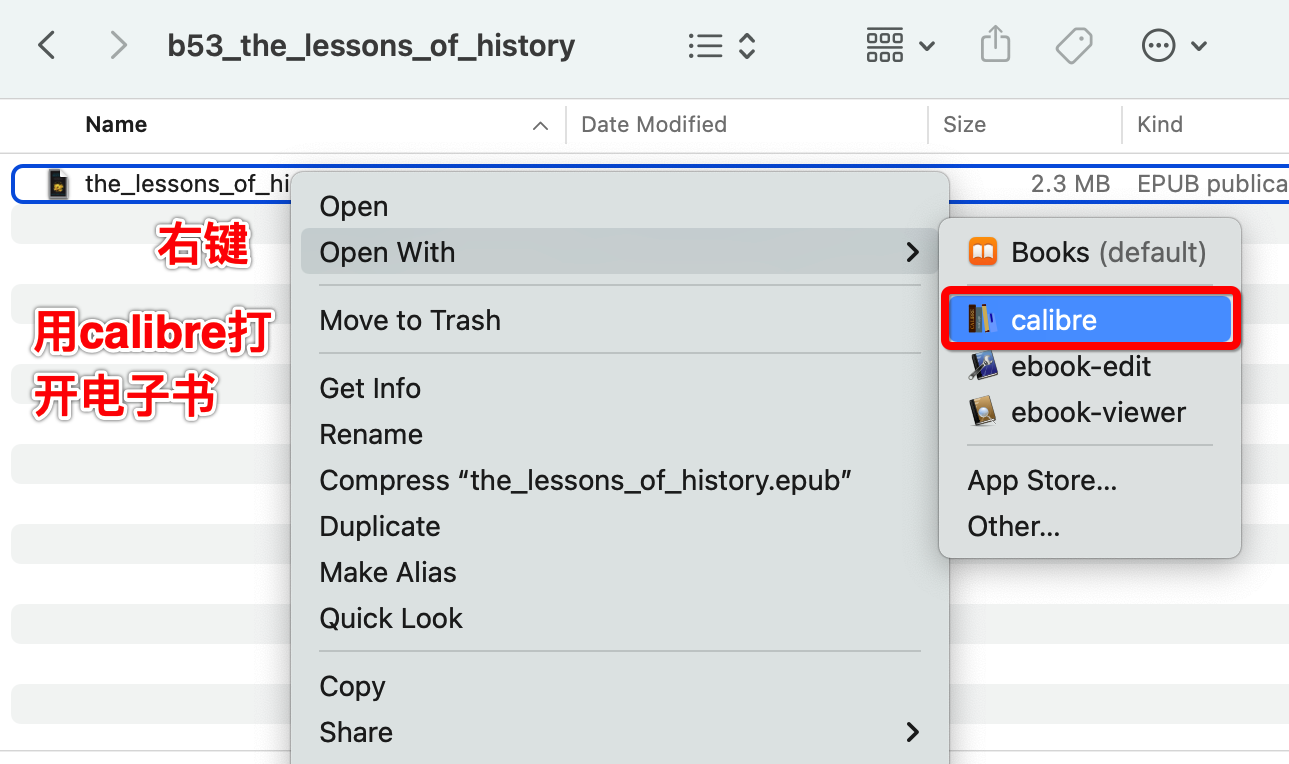Open with Books default app
Screen dimensions: 1289x764
(1089, 252)
